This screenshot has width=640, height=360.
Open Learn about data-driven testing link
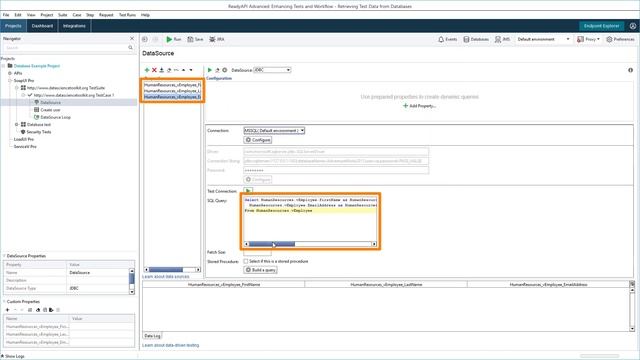(171, 345)
